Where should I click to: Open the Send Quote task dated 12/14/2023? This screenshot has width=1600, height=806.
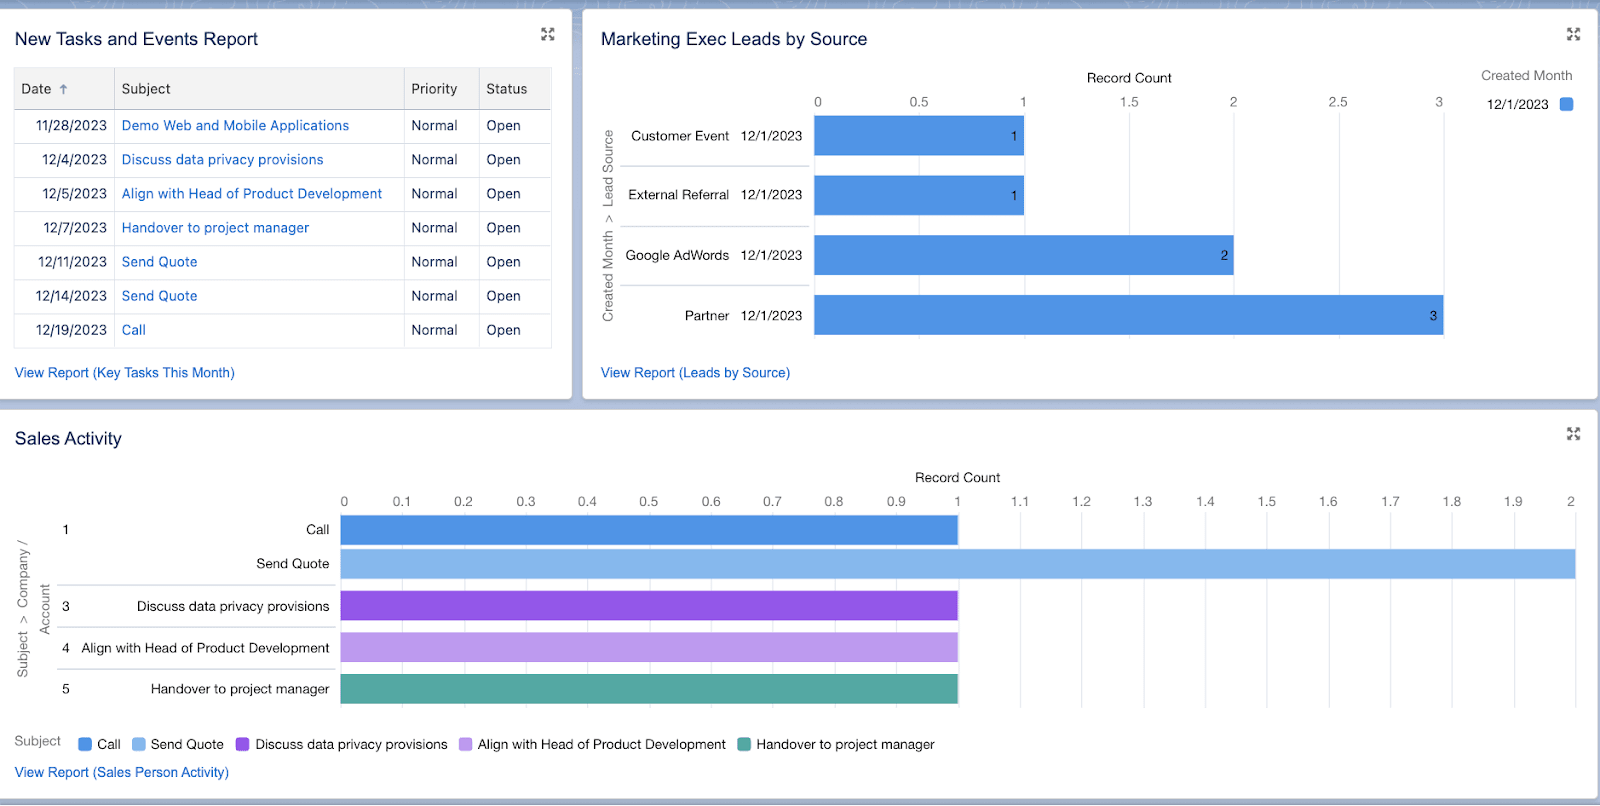pyautogui.click(x=159, y=296)
